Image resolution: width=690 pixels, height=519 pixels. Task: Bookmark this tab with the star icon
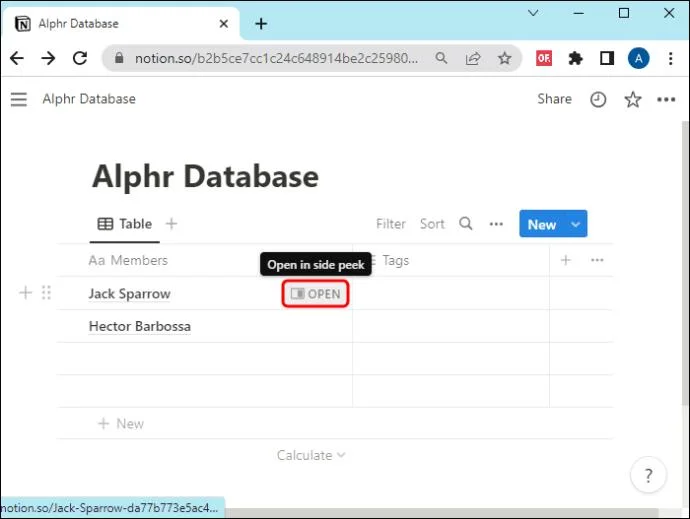(504, 58)
